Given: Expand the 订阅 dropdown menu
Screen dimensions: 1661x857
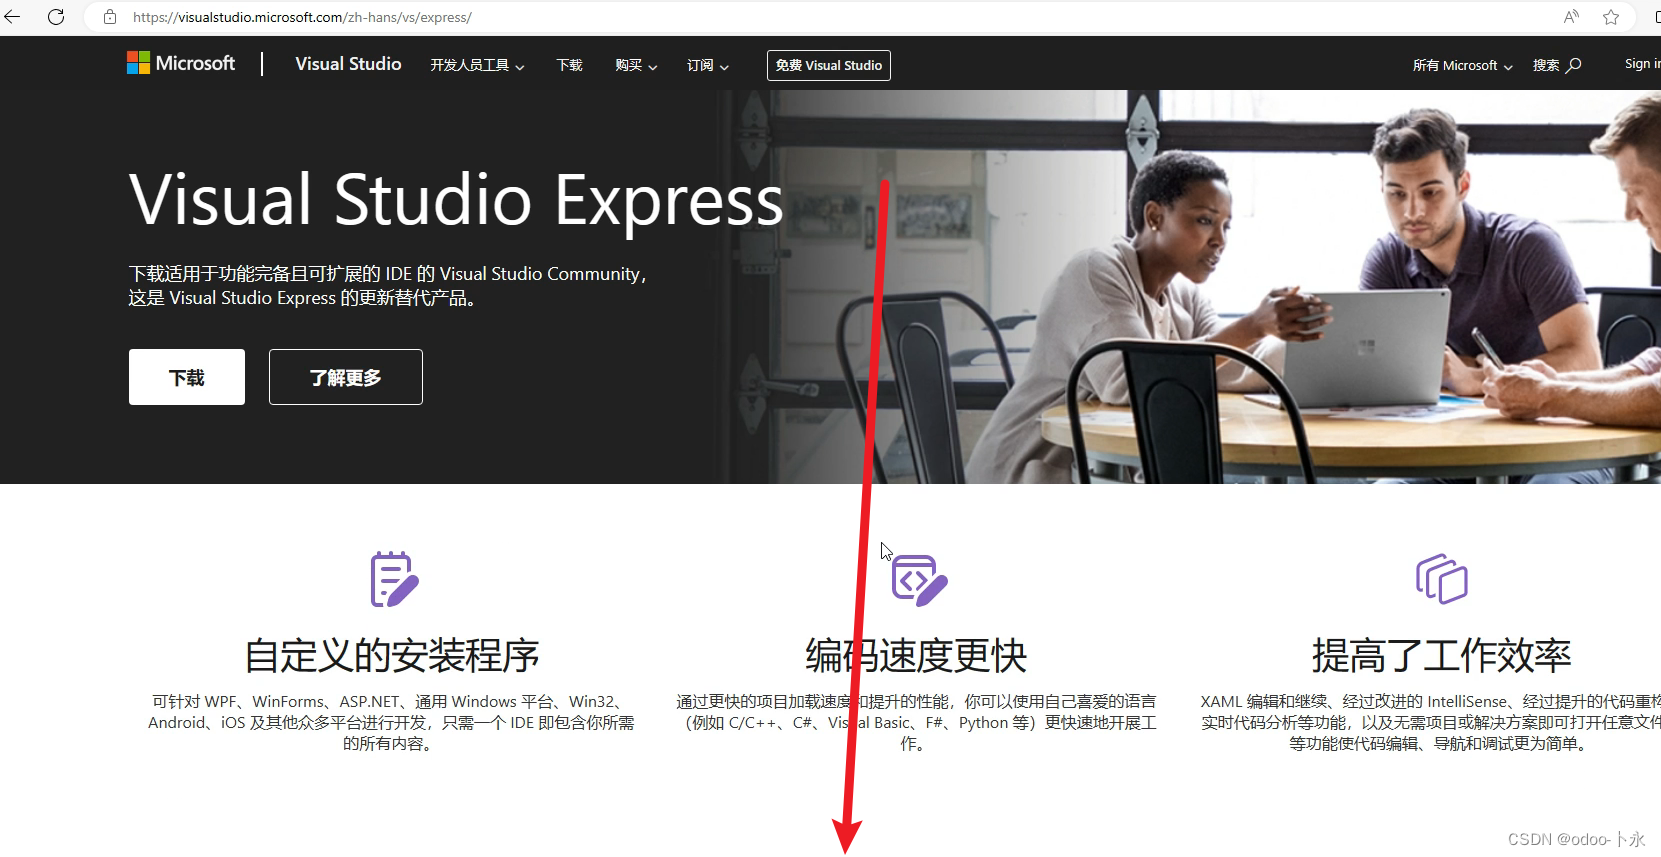Looking at the screenshot, I should click(x=708, y=65).
